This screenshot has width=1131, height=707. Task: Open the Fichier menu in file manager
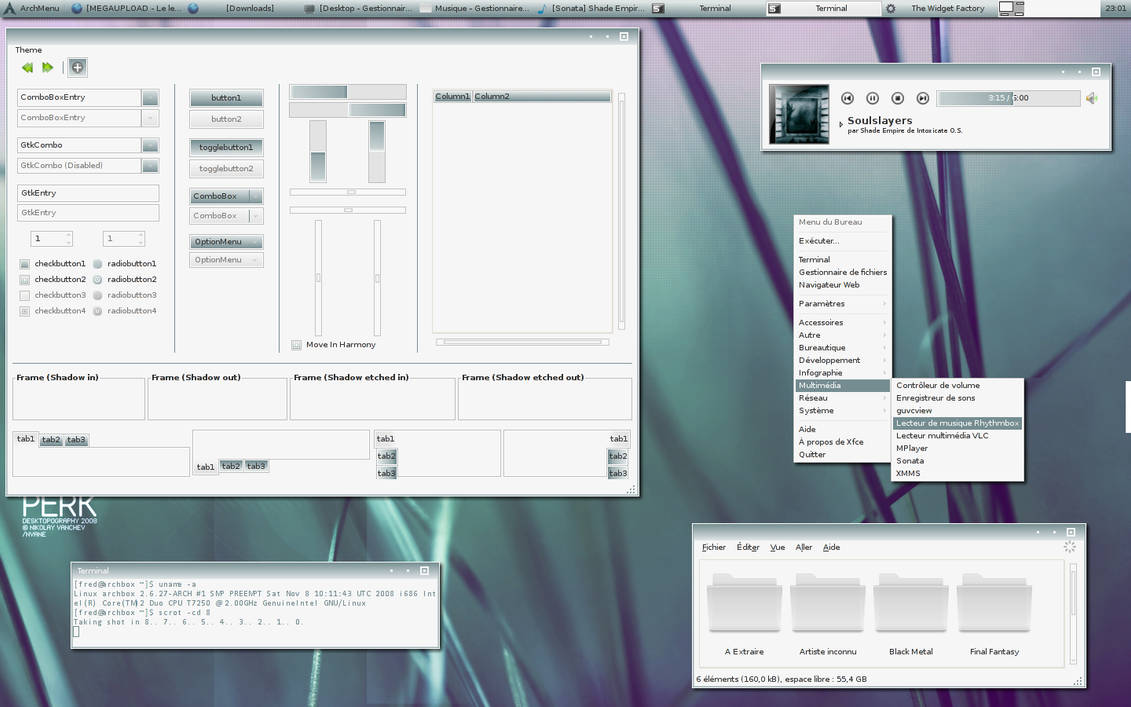click(714, 548)
